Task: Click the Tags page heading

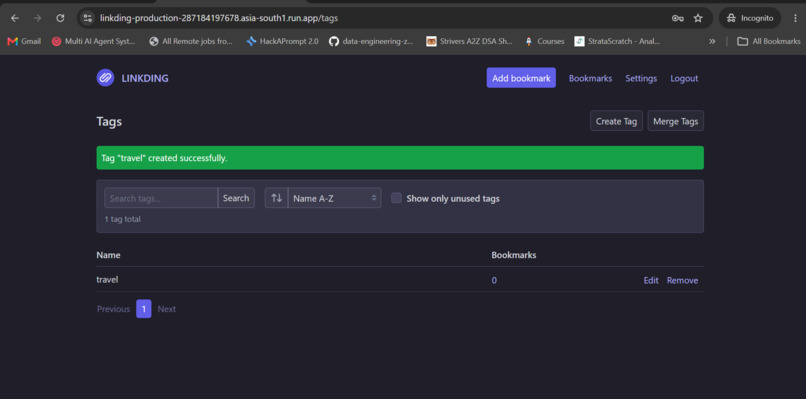Action: (109, 121)
